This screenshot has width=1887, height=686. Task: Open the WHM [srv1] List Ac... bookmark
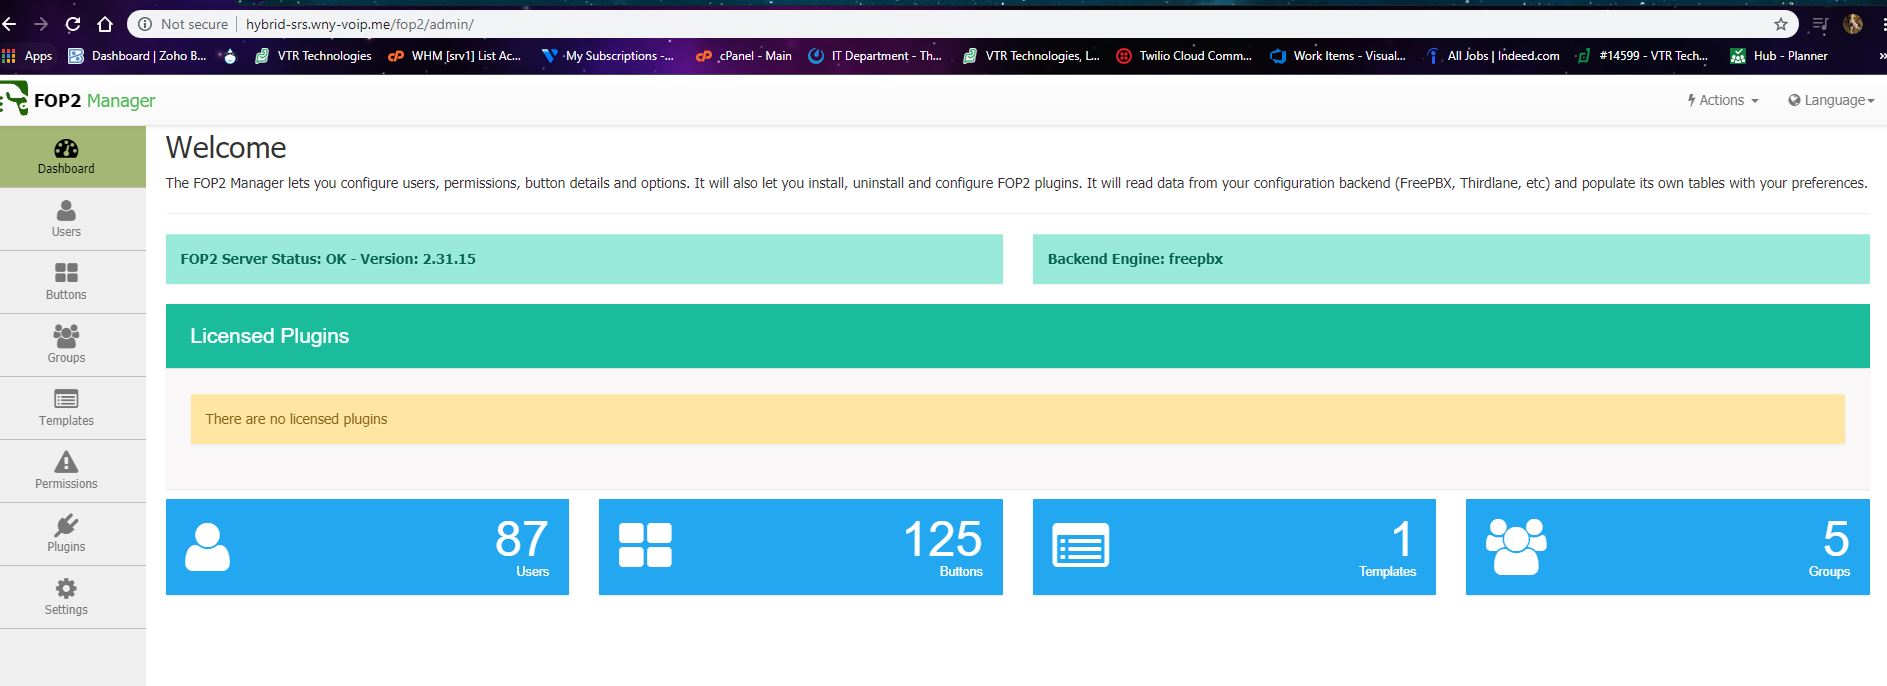(455, 56)
